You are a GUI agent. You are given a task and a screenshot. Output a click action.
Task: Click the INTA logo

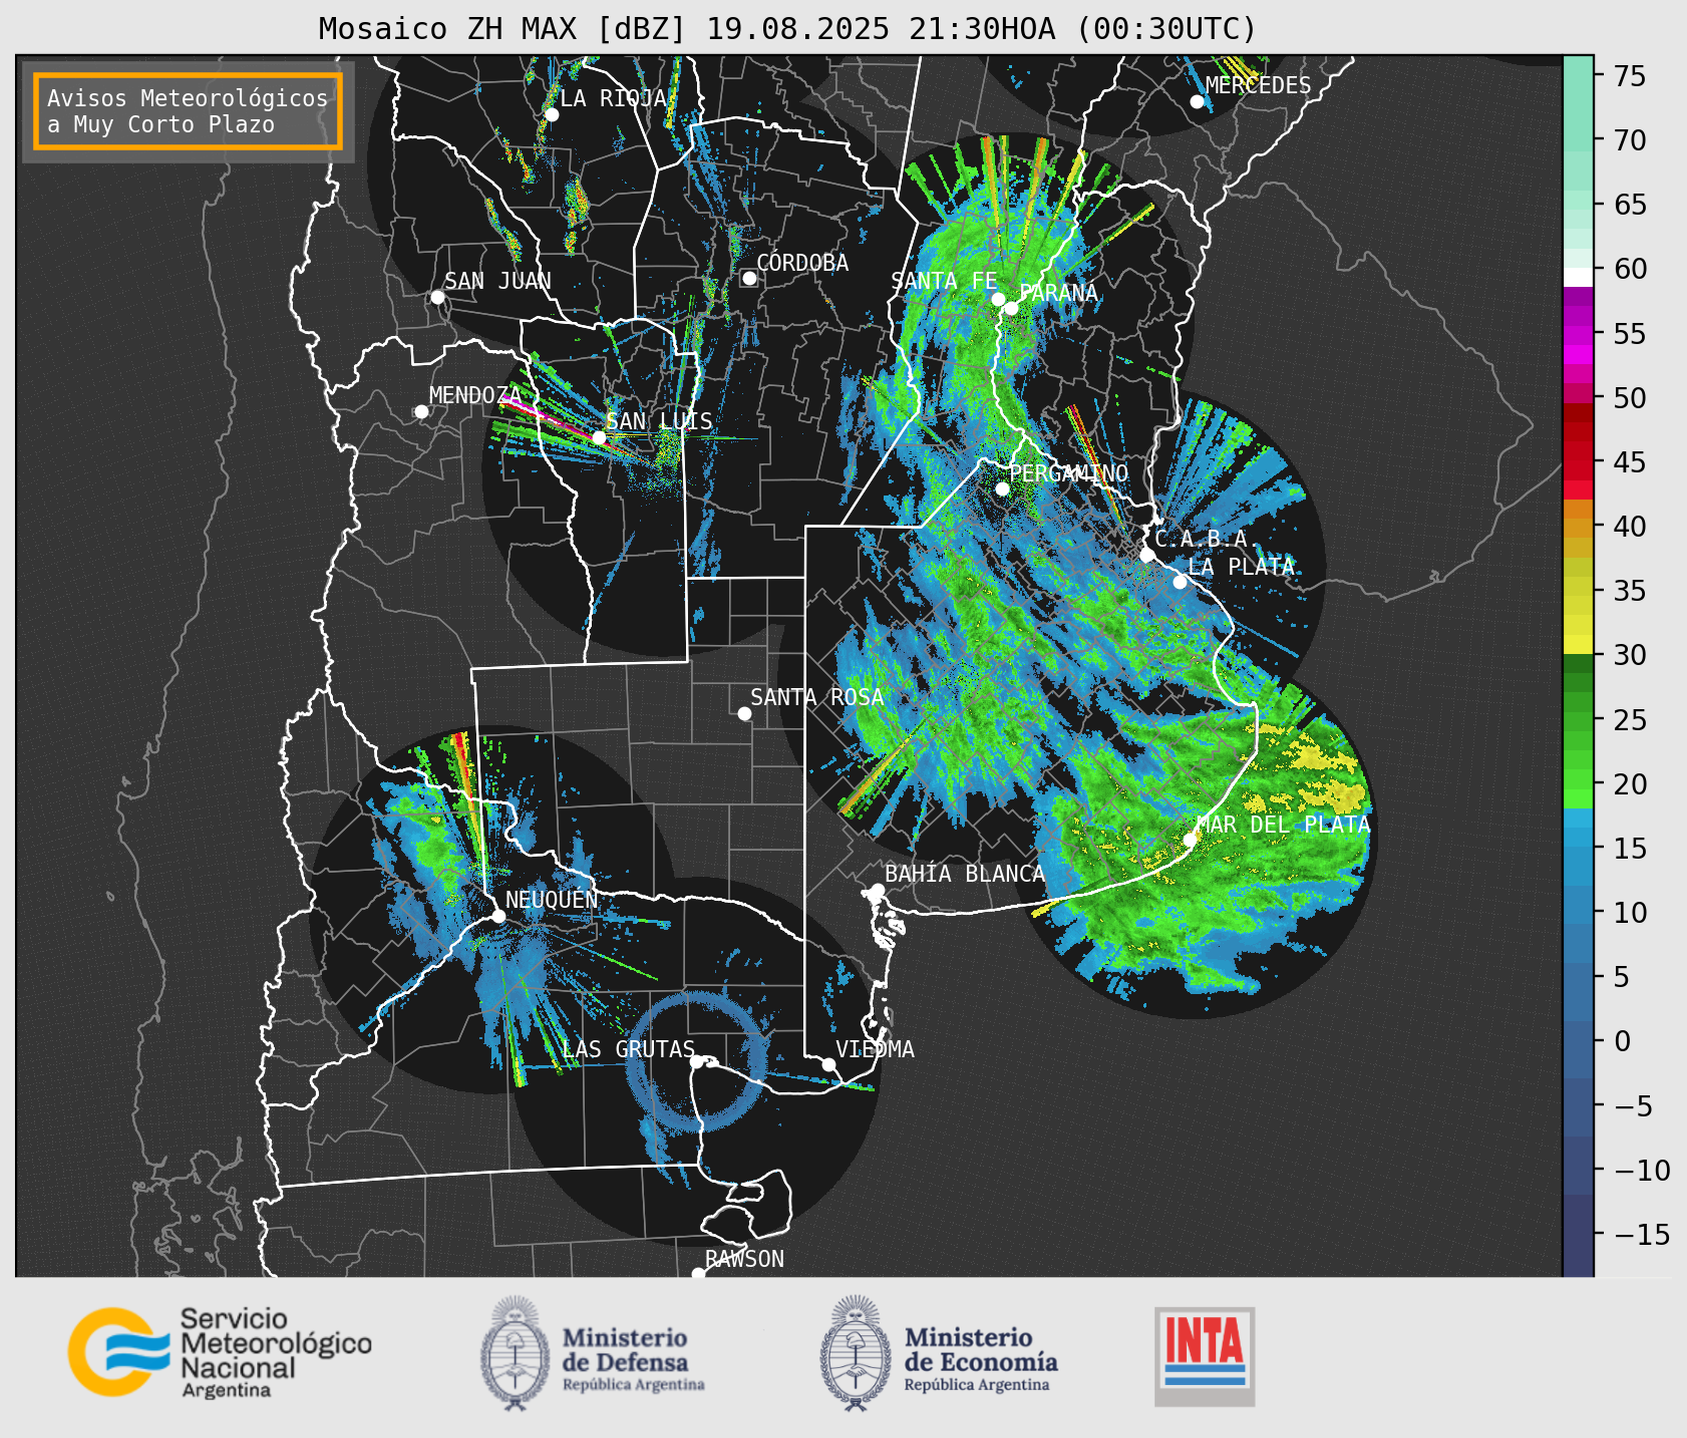pos(1204,1356)
